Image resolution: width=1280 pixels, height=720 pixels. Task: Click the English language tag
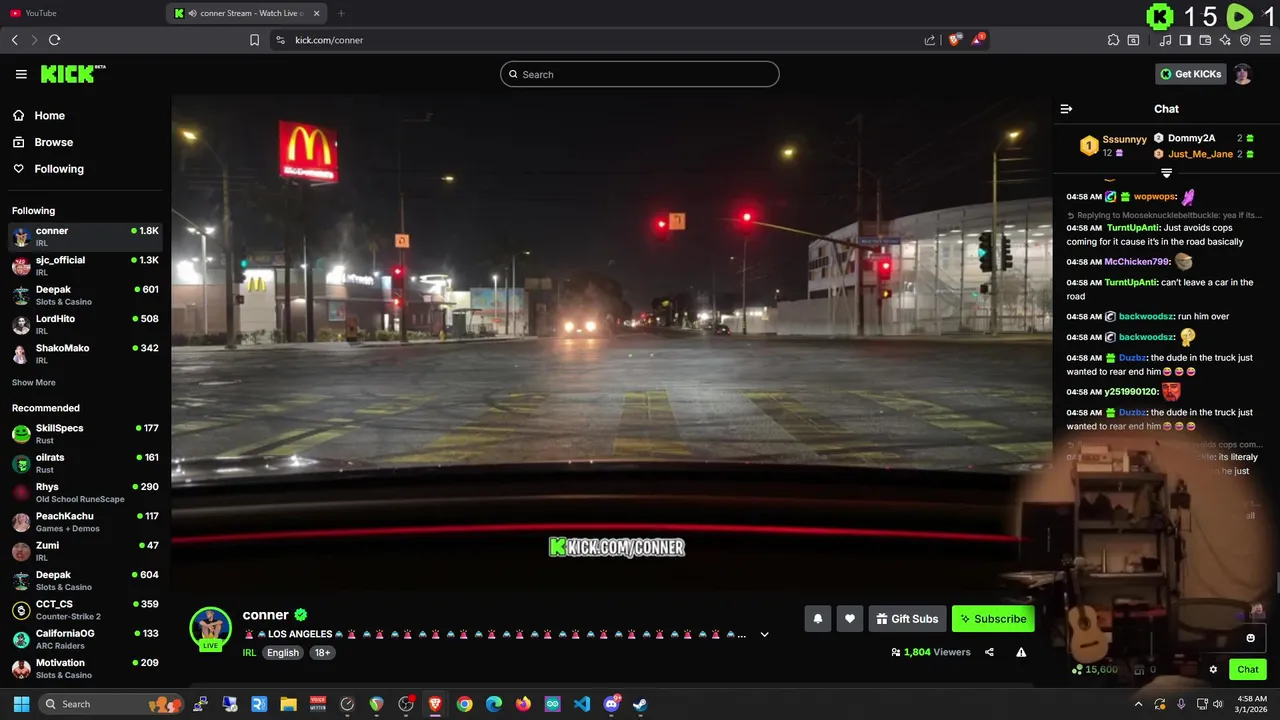pyautogui.click(x=283, y=652)
